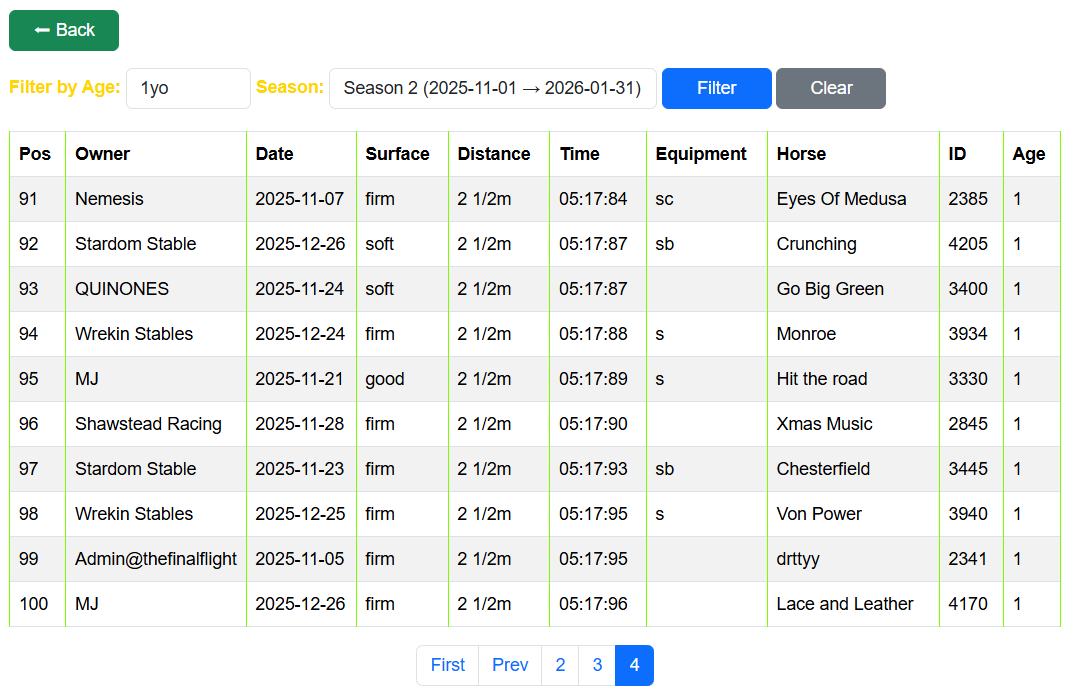Jump to page 3 in pagination
The width and height of the screenshot is (1071, 694).
597,665
